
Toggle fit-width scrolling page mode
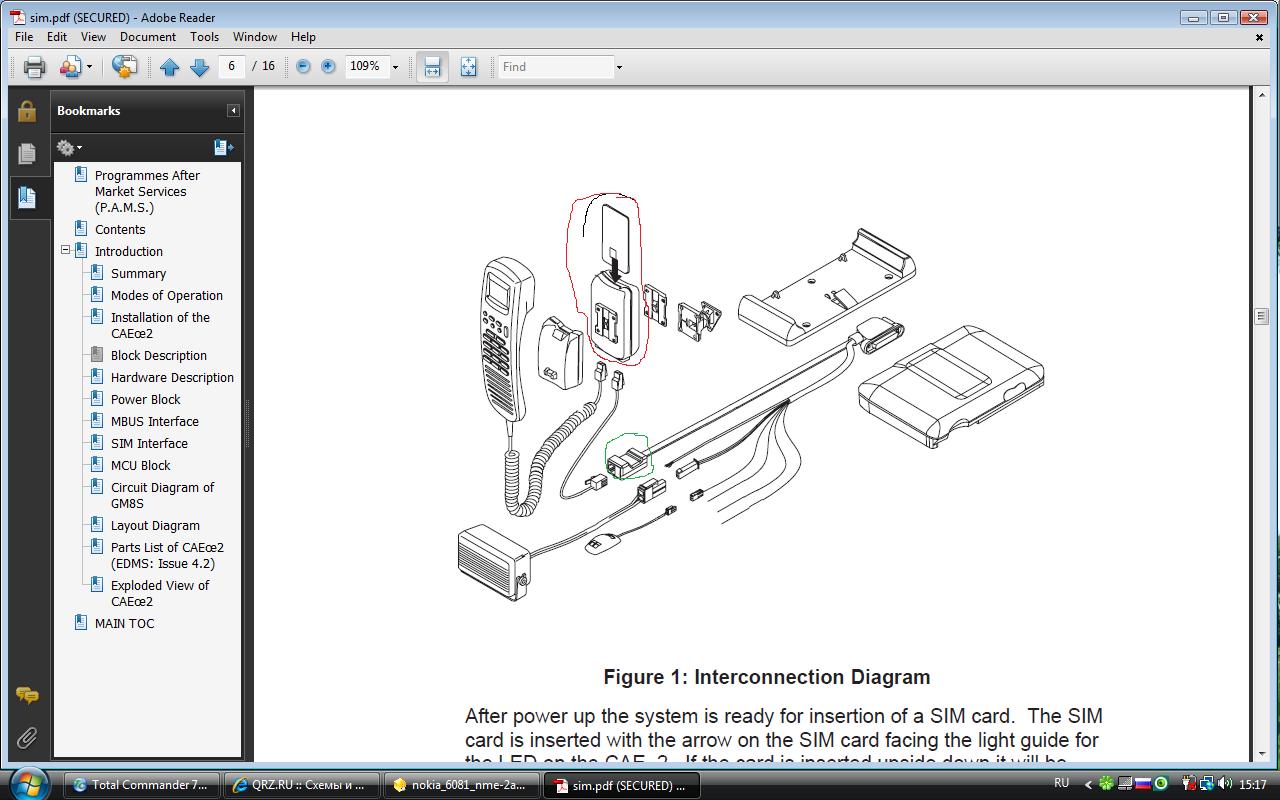pos(432,67)
